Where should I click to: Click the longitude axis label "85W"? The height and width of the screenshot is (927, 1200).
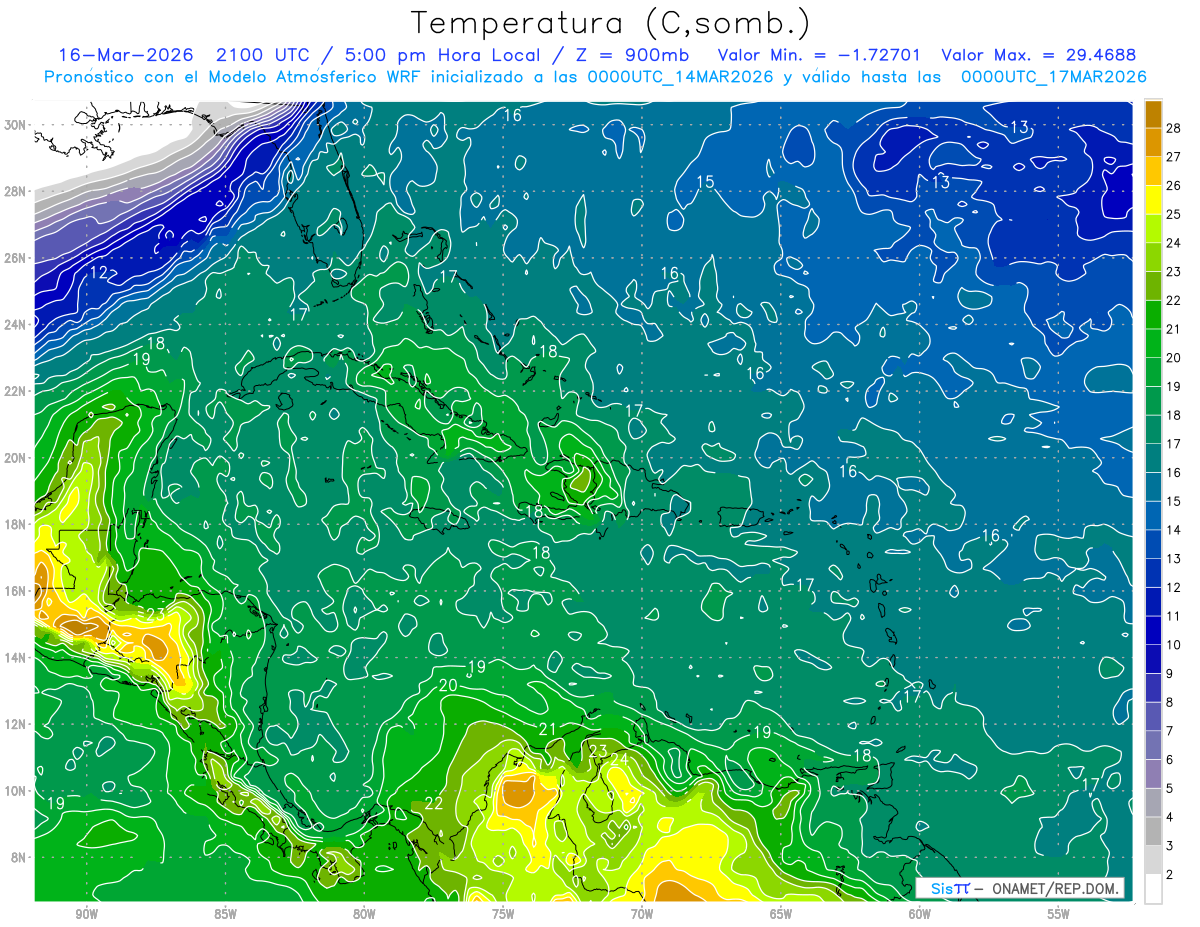tap(225, 913)
